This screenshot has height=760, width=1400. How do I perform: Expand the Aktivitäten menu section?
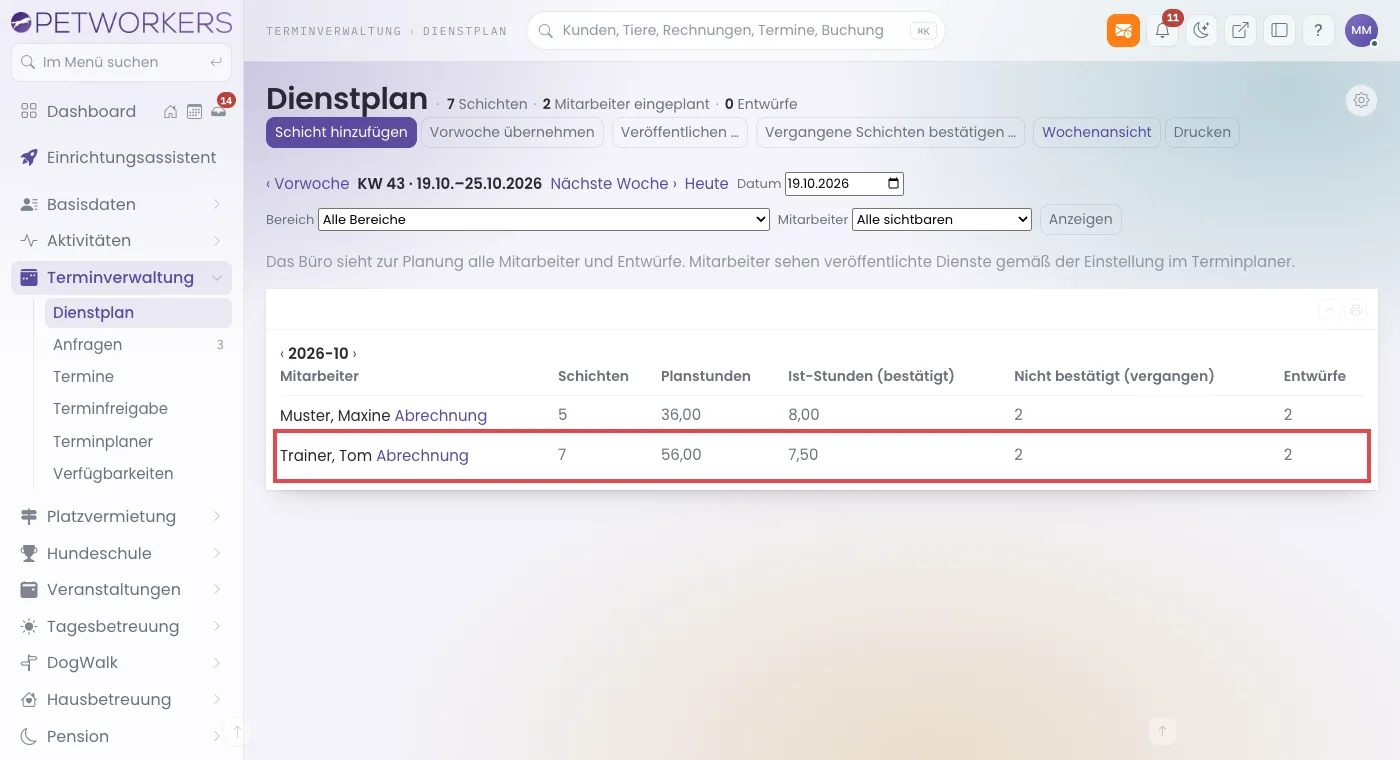click(121, 240)
